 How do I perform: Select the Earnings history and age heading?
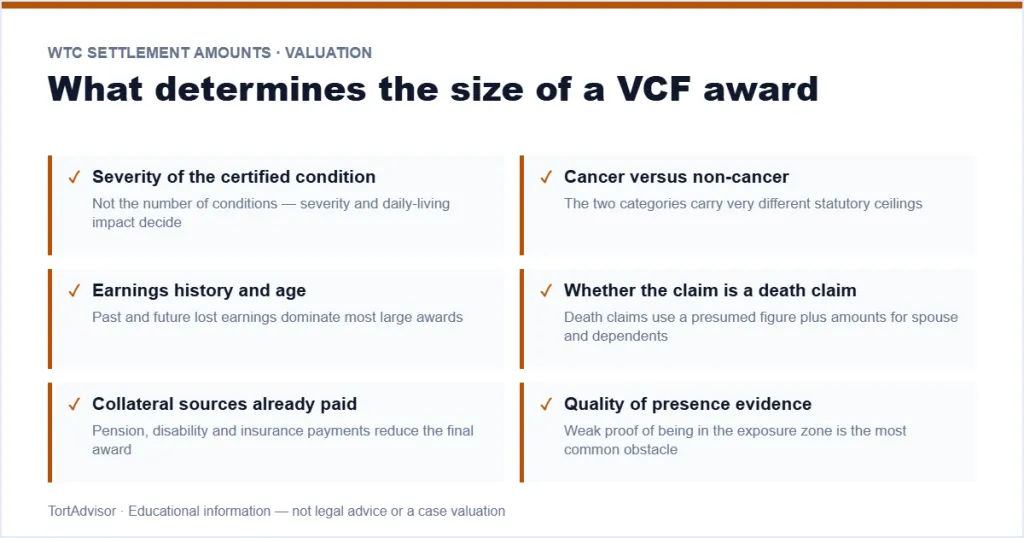[x=199, y=291]
